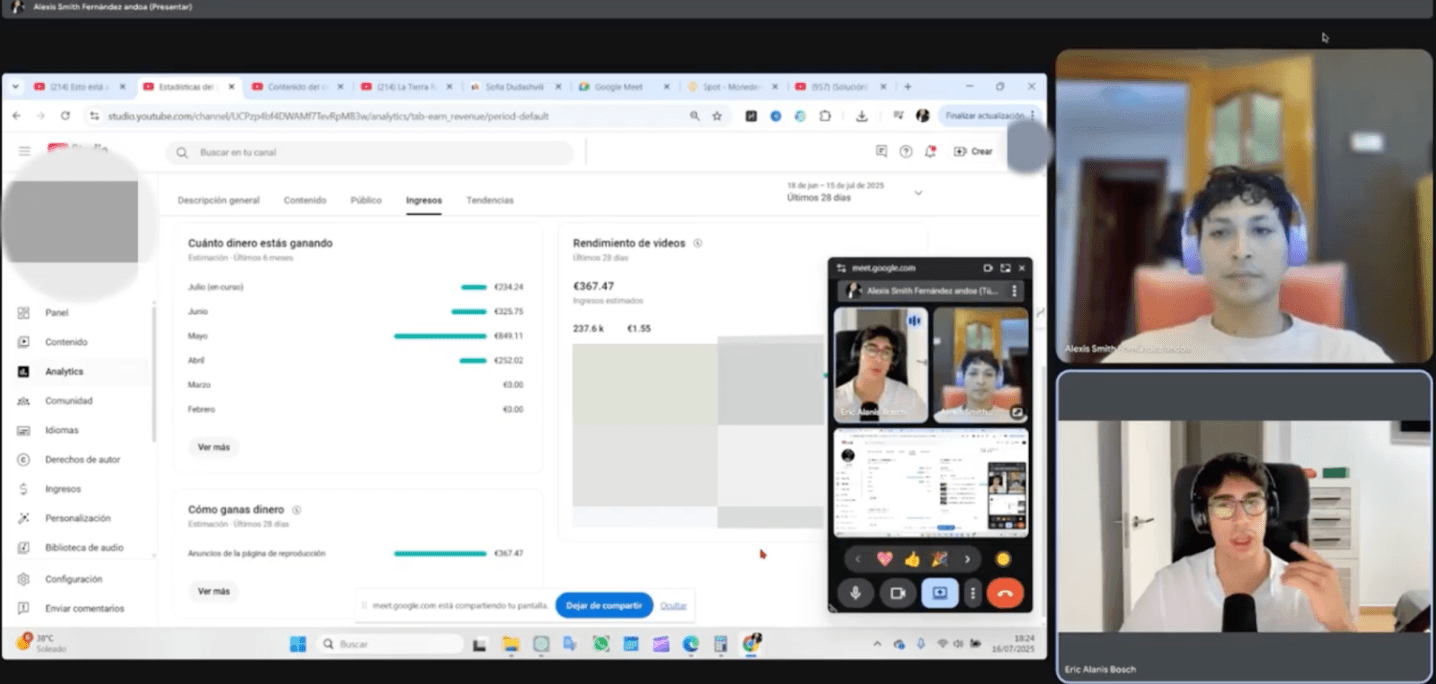Toggle the camera in Meet popup
The image size is (1436, 684).
click(898, 593)
